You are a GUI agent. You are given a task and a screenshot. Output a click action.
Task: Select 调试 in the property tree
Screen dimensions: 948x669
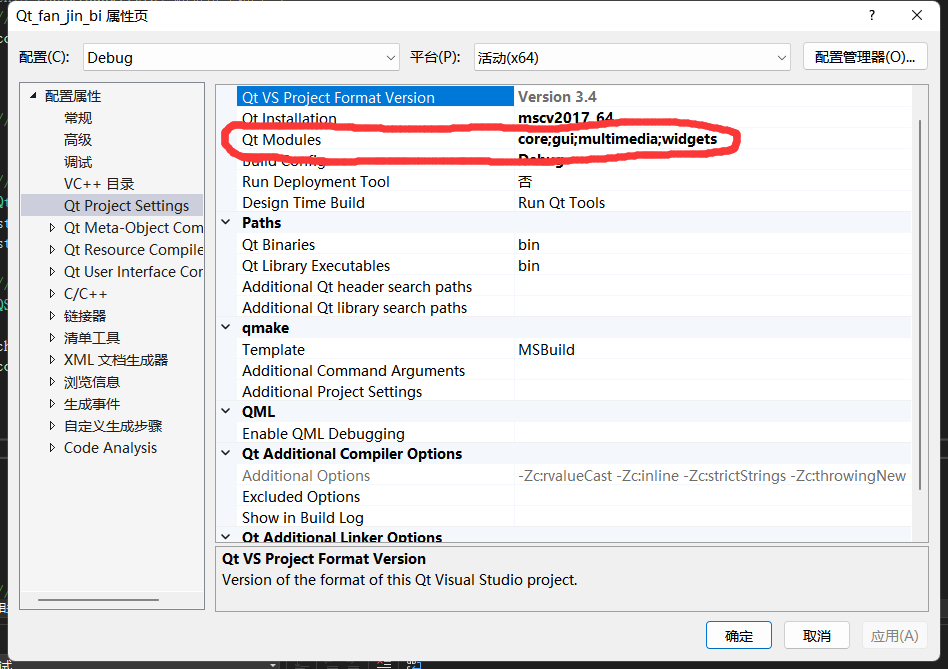[78, 162]
